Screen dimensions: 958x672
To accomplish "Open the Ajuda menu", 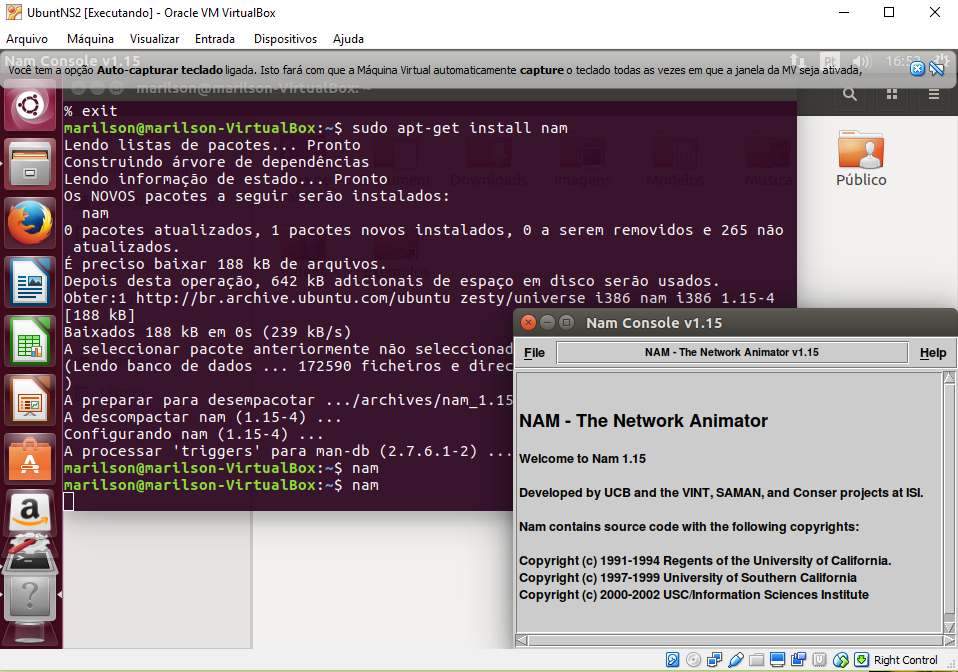I will 348,38.
